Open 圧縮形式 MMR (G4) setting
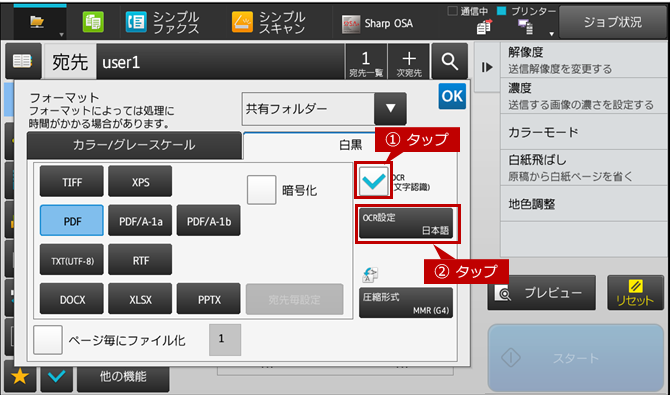This screenshot has height=396, width=670. [406, 303]
